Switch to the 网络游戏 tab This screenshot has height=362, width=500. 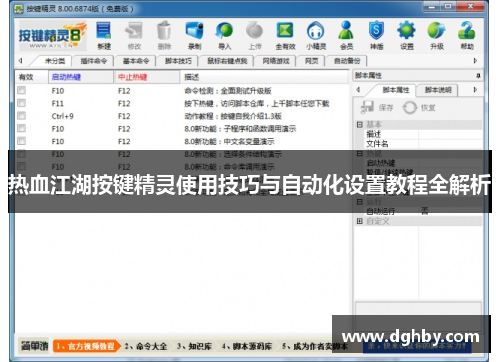pos(276,61)
